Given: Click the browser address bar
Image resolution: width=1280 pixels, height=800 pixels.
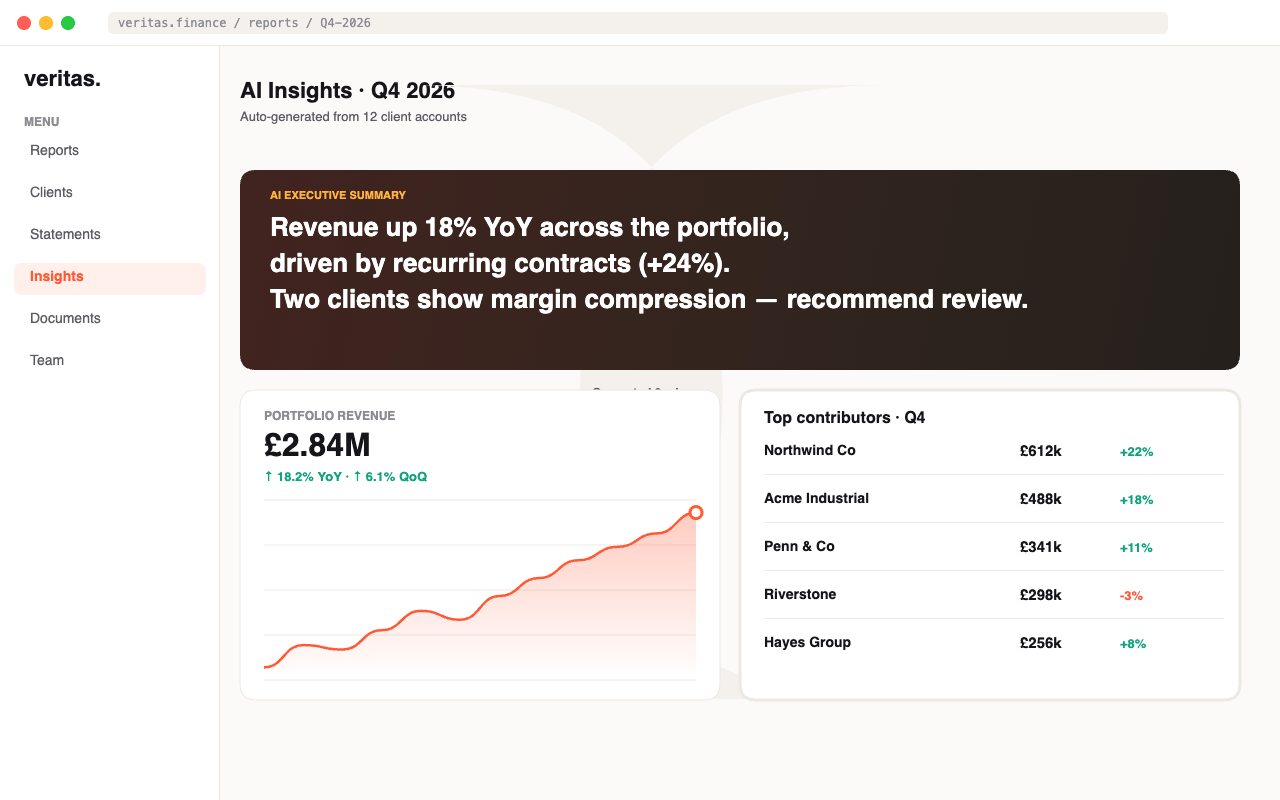Looking at the screenshot, I should (638, 23).
